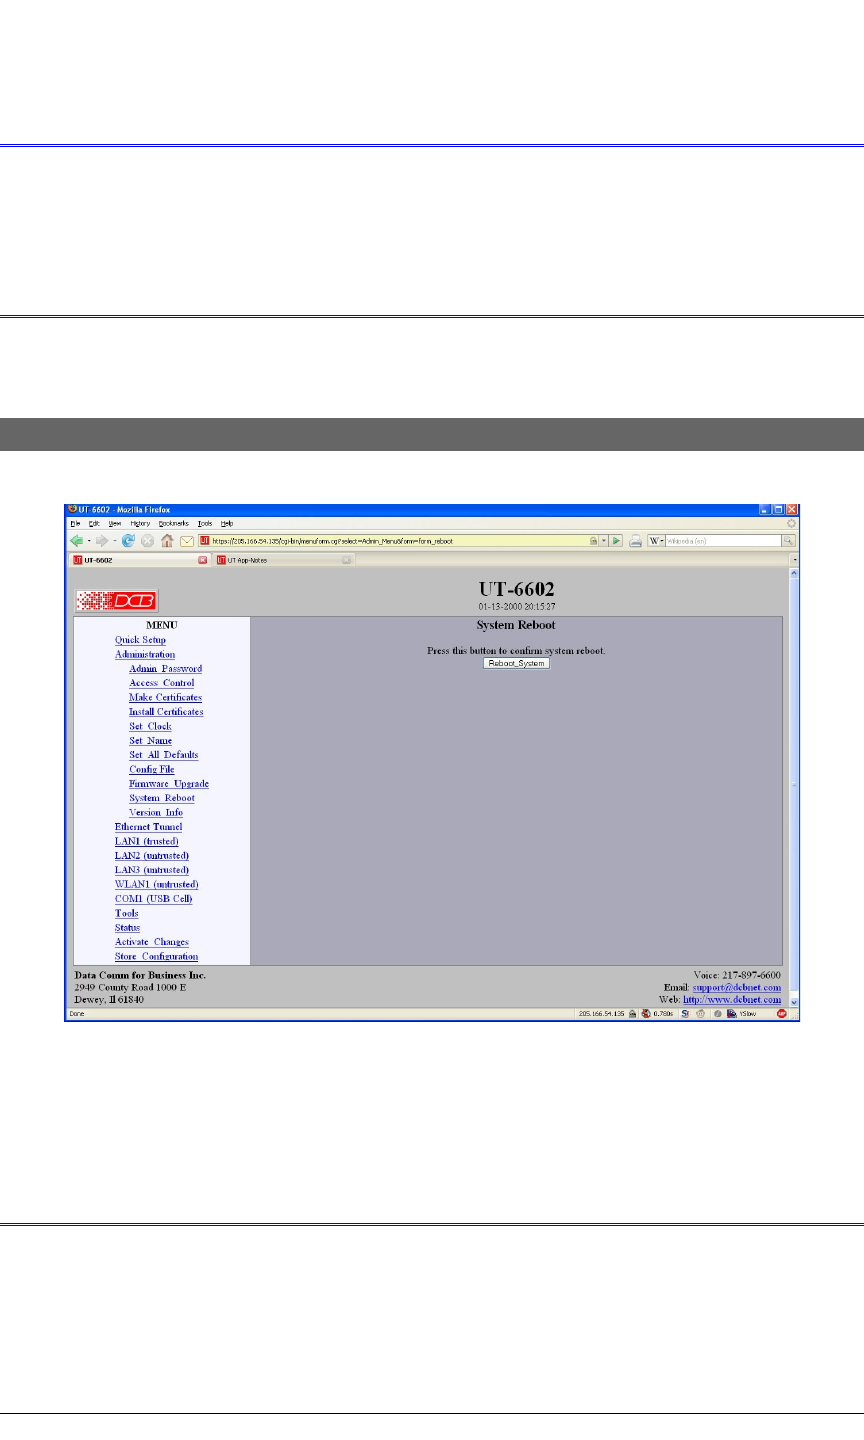This screenshot has width=864, height=1440.
Task: Click the Reboot_System button
Action: point(516,663)
